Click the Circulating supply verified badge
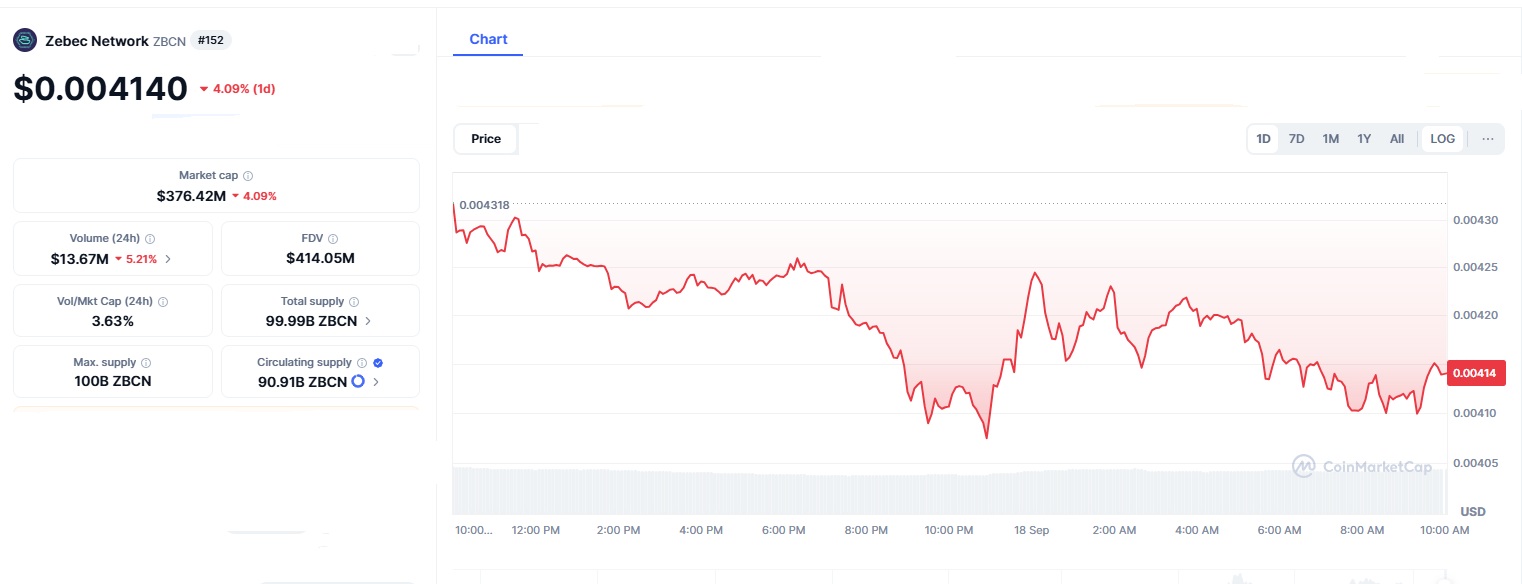 coord(378,363)
